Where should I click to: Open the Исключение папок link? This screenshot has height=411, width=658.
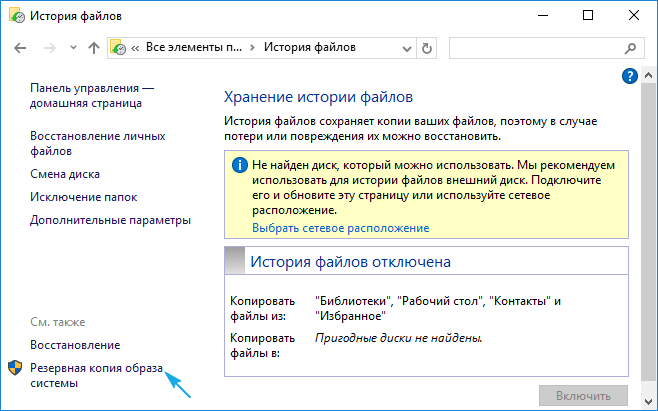(83, 197)
